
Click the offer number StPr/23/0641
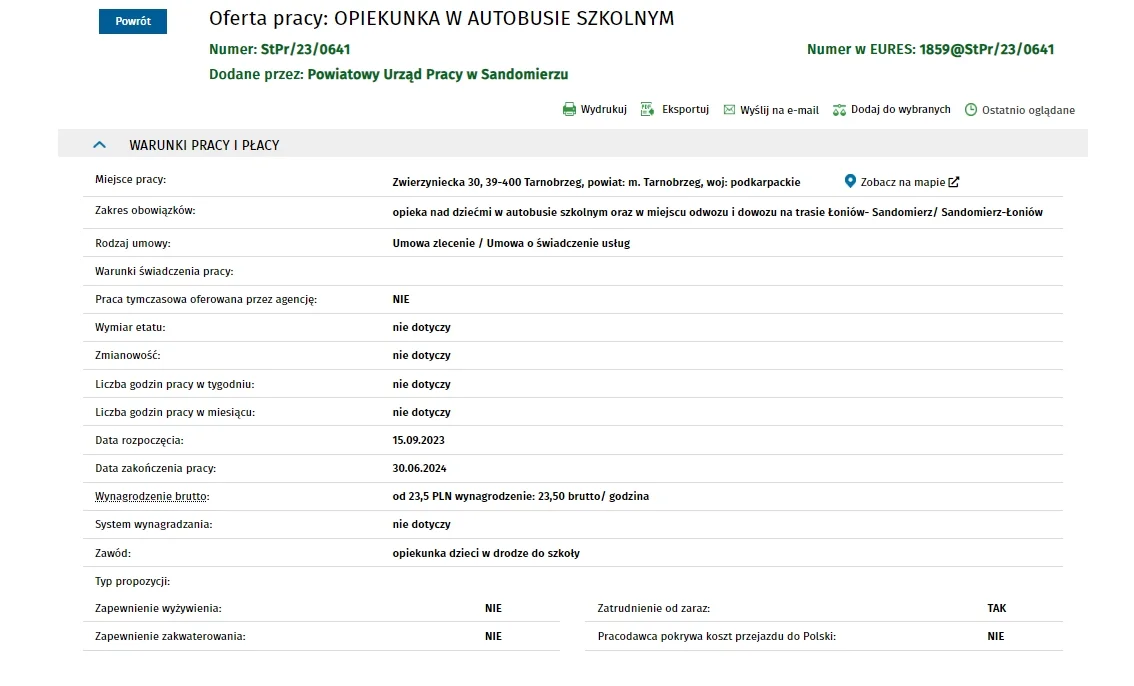tap(305, 50)
